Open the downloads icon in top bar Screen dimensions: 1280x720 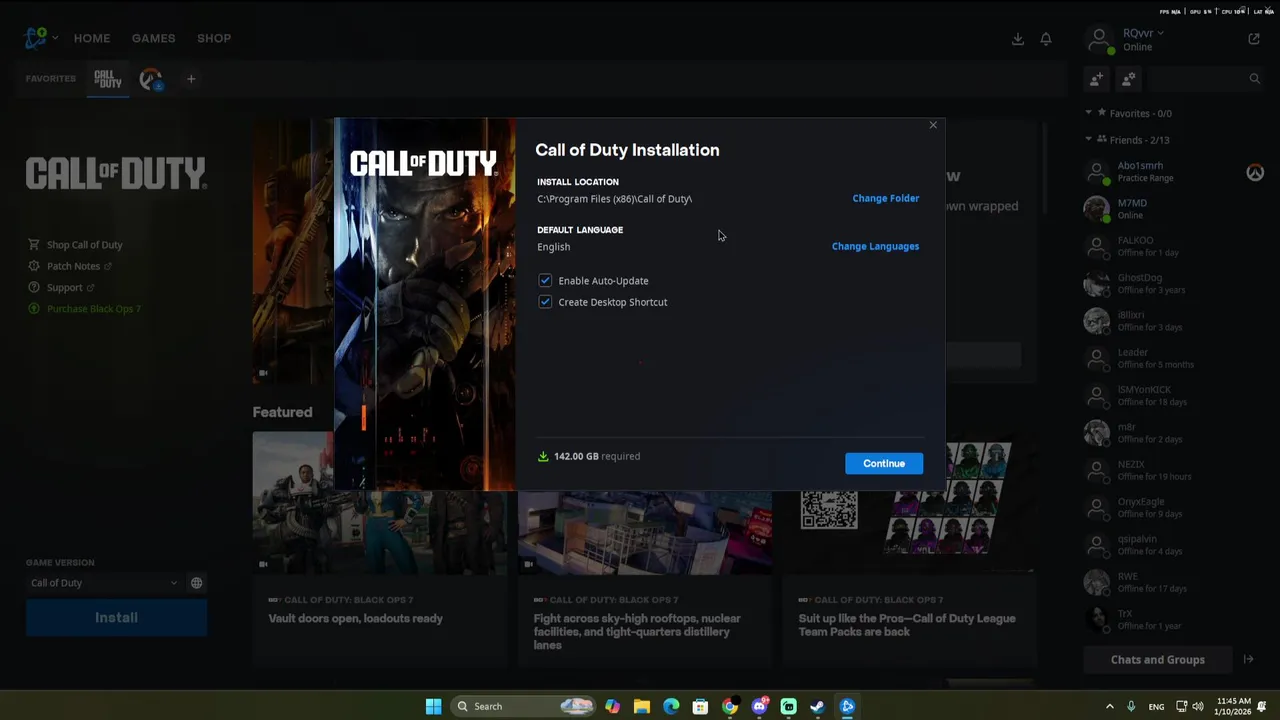[1017, 39]
